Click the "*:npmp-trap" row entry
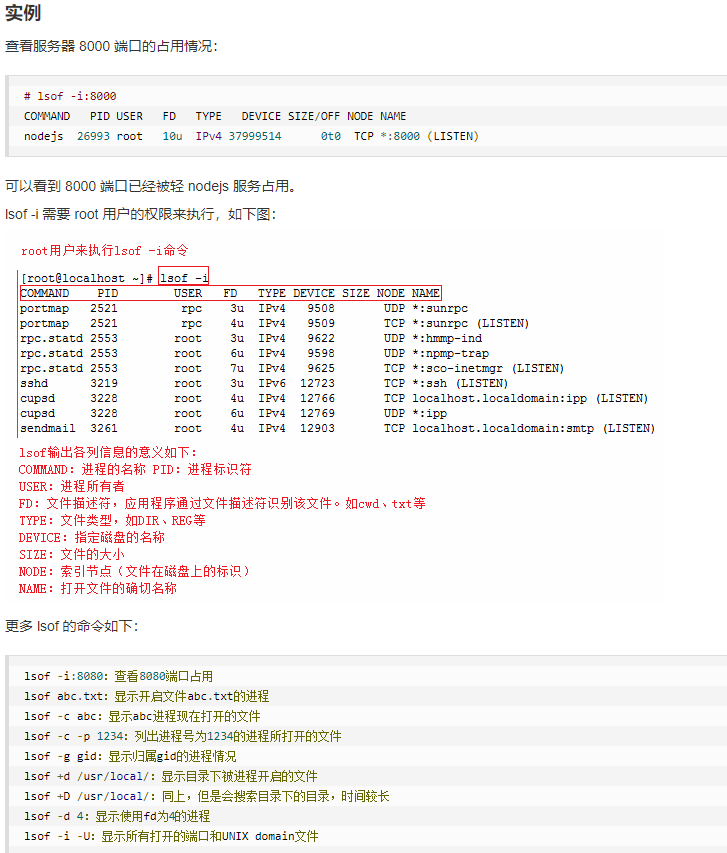Viewport: 727px width, 853px height. (x=451, y=354)
